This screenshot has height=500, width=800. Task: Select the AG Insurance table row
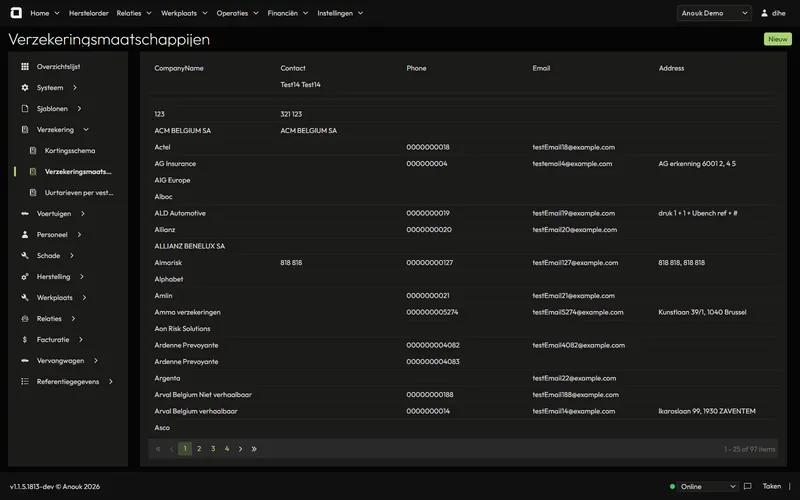[x=463, y=163]
